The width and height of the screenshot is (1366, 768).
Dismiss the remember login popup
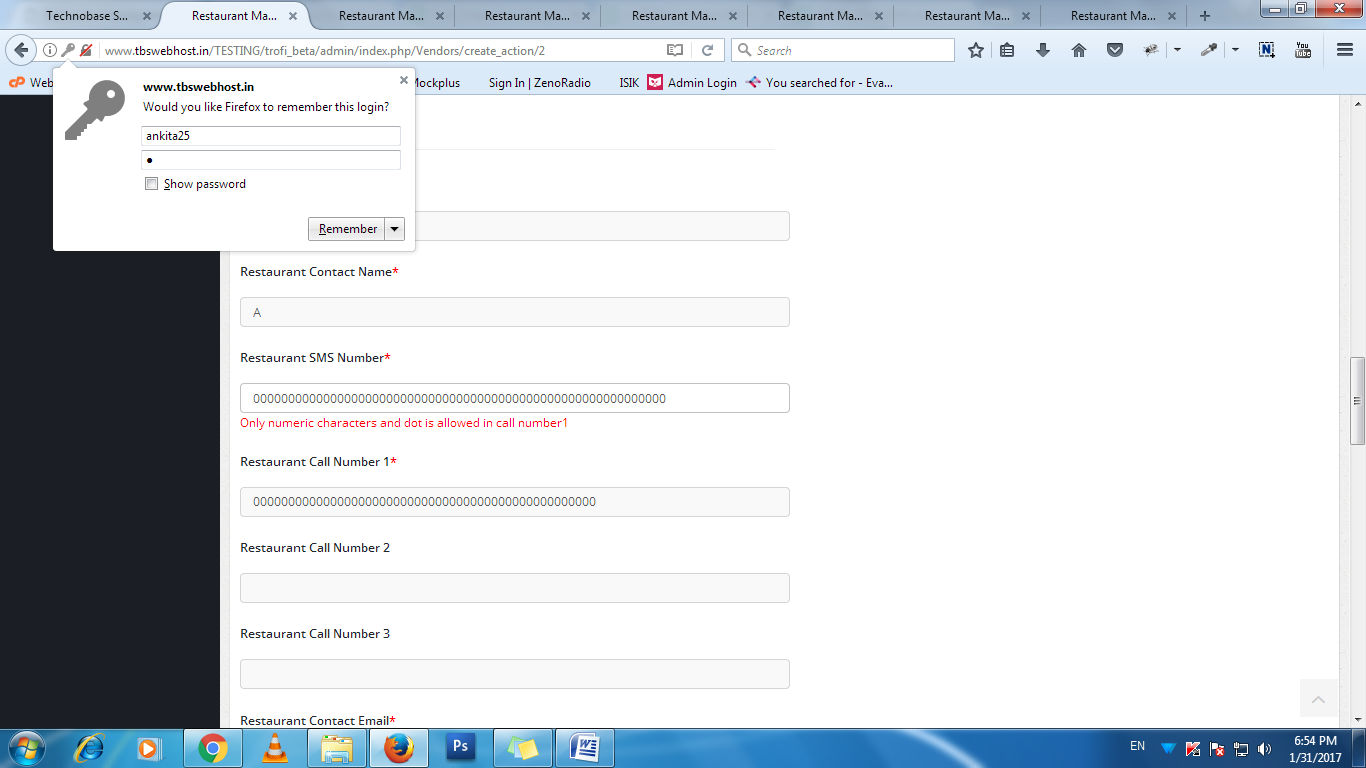pyautogui.click(x=404, y=80)
